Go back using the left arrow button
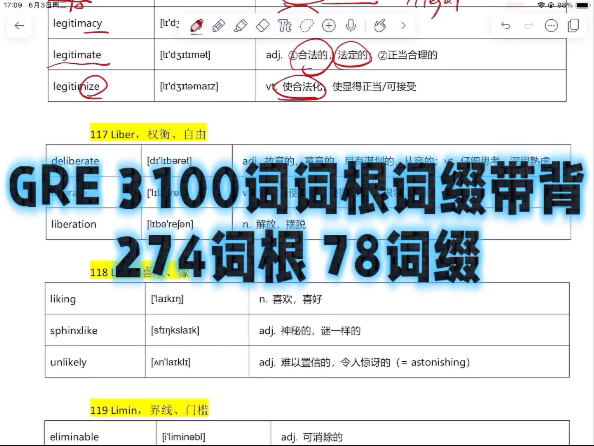This screenshot has height=446, width=594. point(19,25)
